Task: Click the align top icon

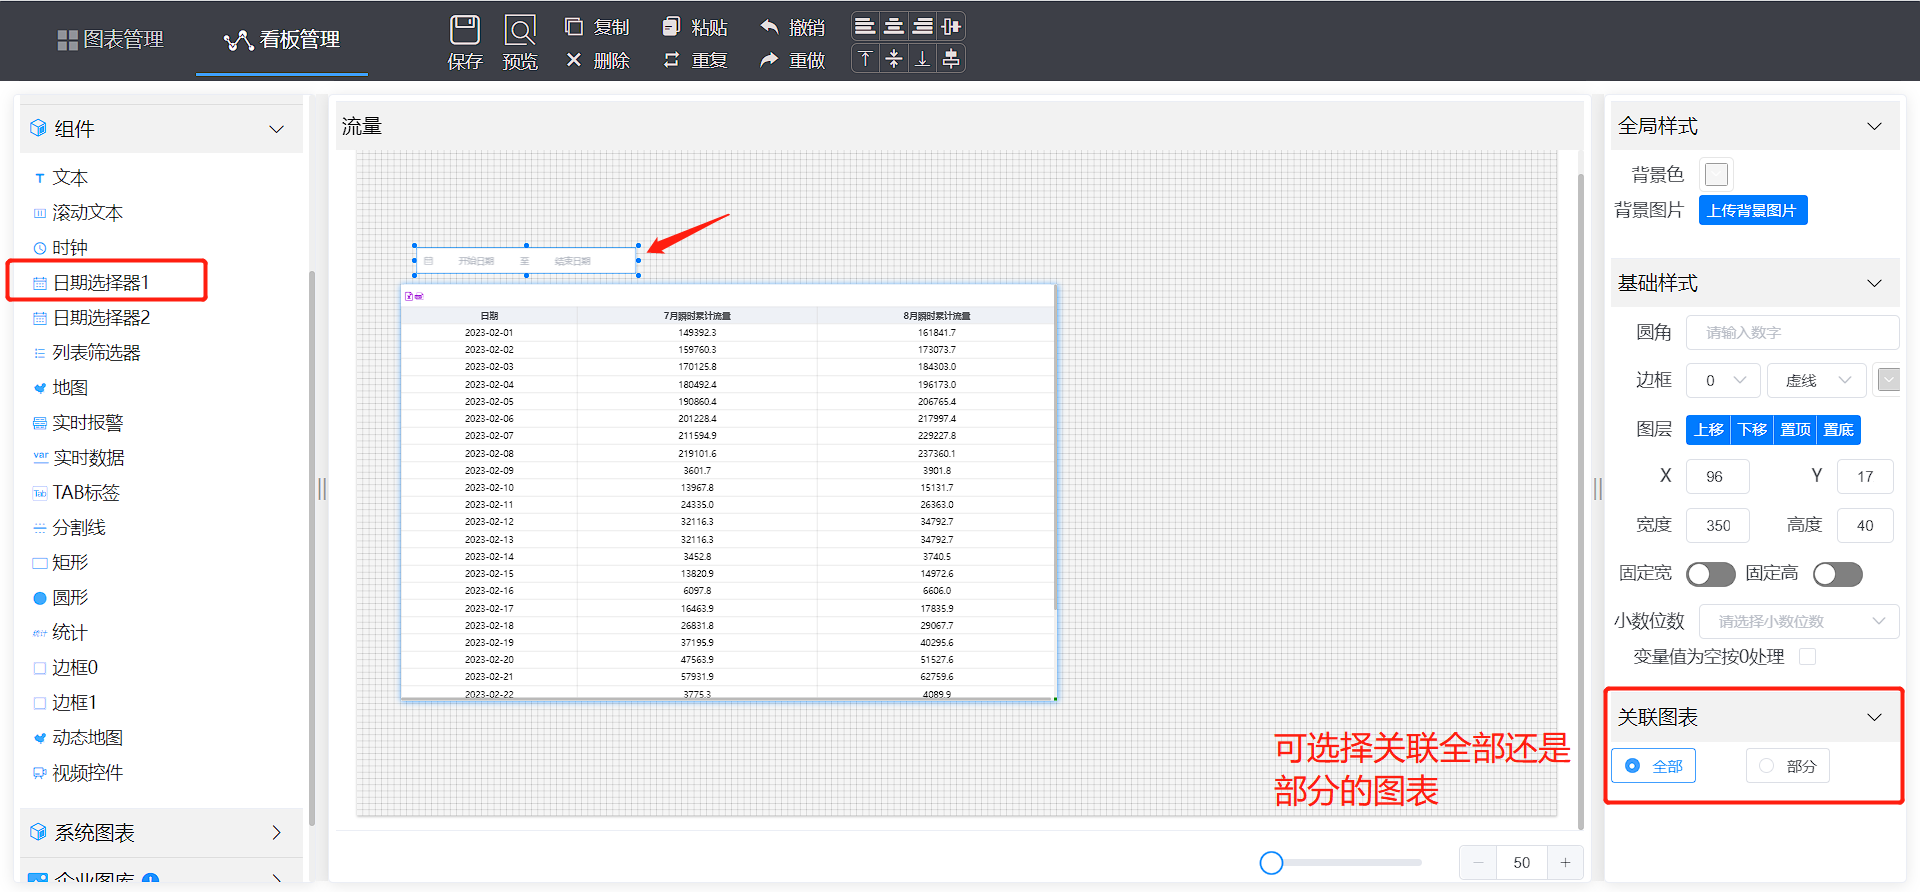Action: pos(865,59)
